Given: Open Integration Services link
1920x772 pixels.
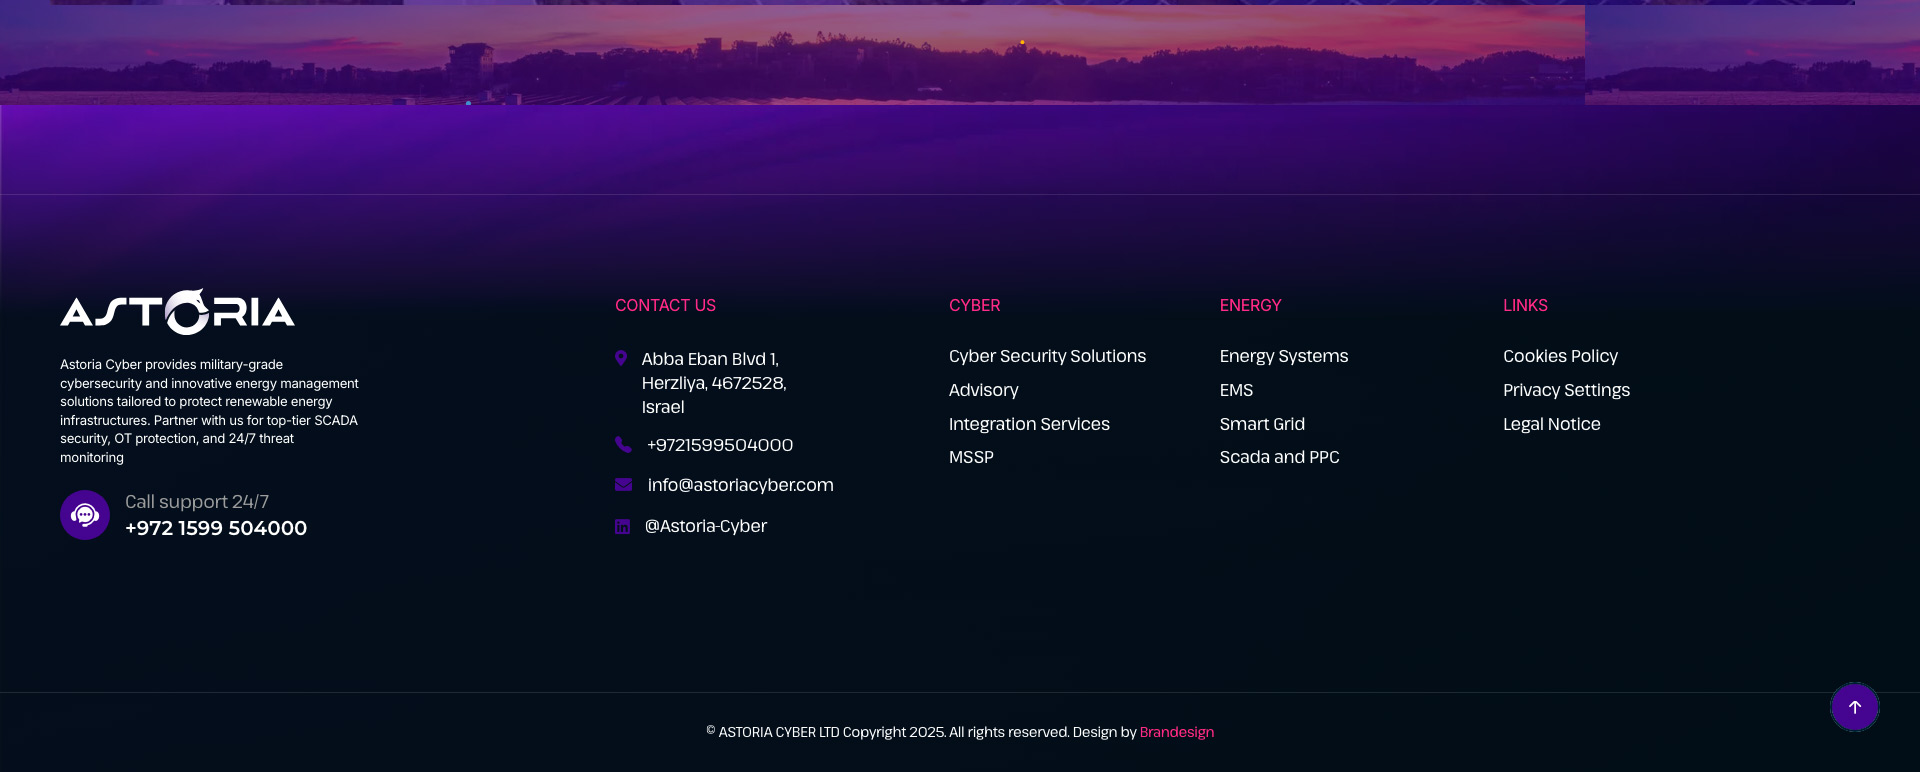Looking at the screenshot, I should click(1029, 424).
